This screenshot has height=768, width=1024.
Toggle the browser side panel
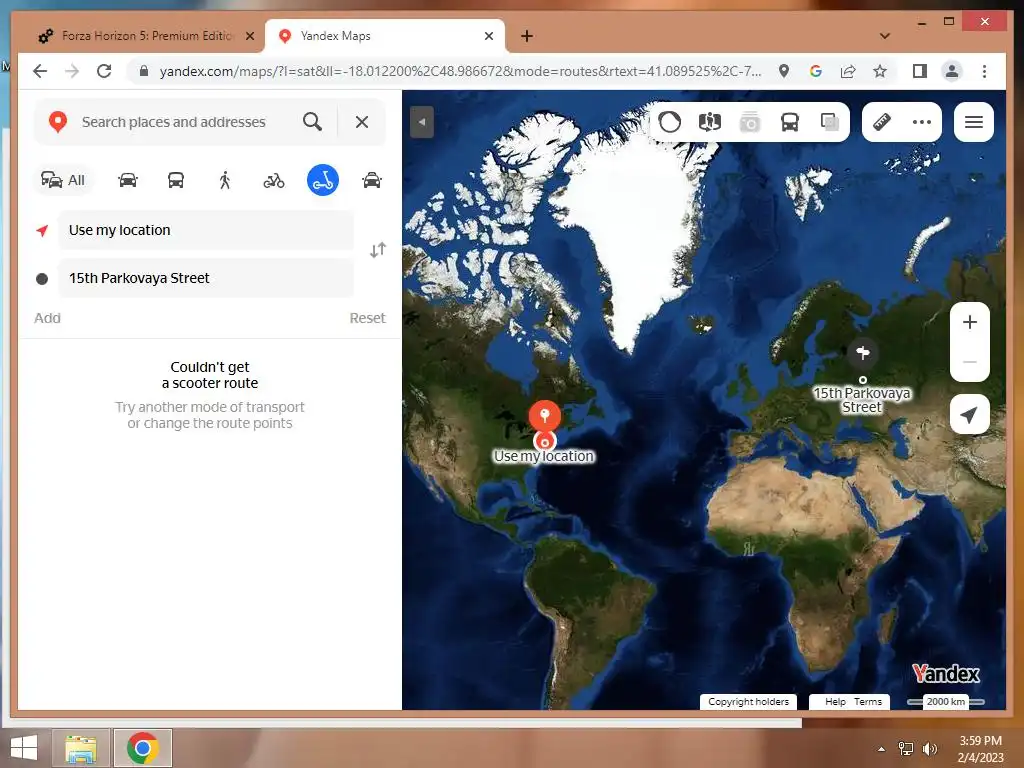point(920,71)
